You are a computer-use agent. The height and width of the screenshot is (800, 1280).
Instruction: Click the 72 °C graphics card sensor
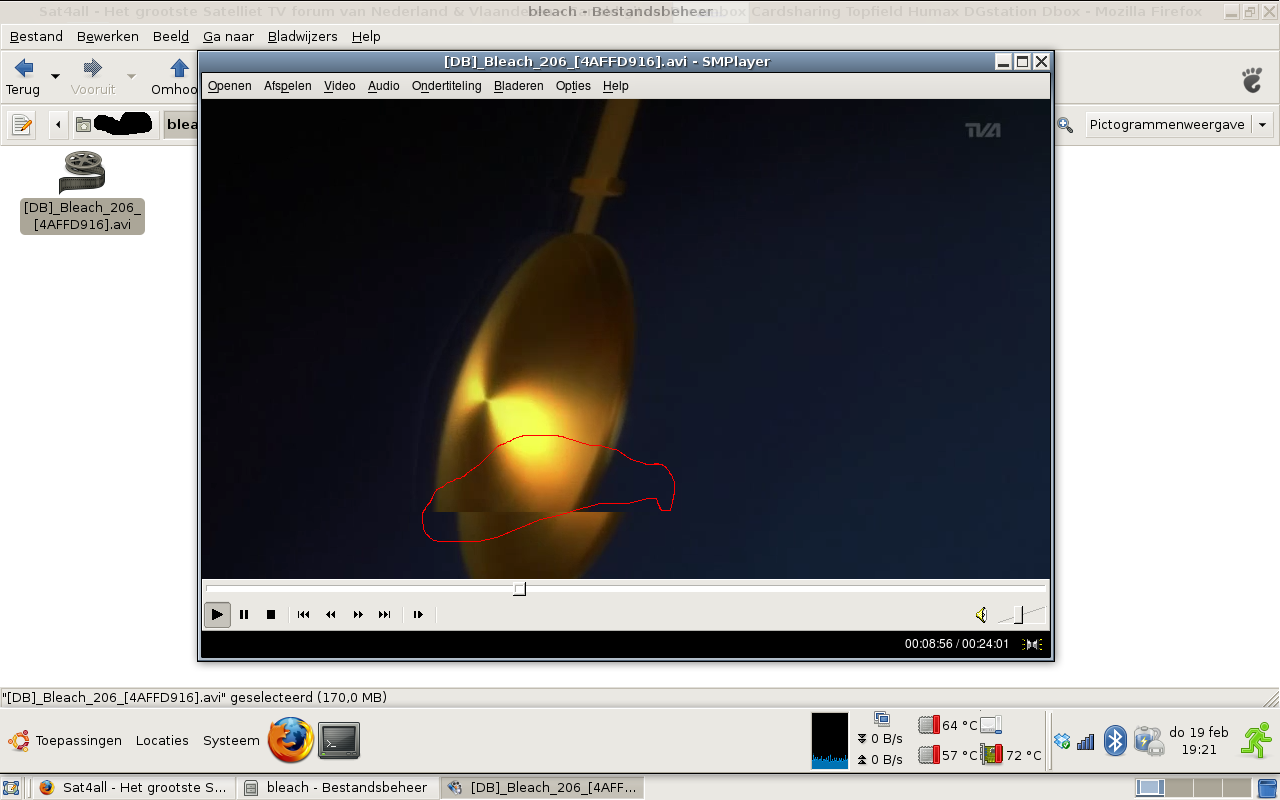1012,755
